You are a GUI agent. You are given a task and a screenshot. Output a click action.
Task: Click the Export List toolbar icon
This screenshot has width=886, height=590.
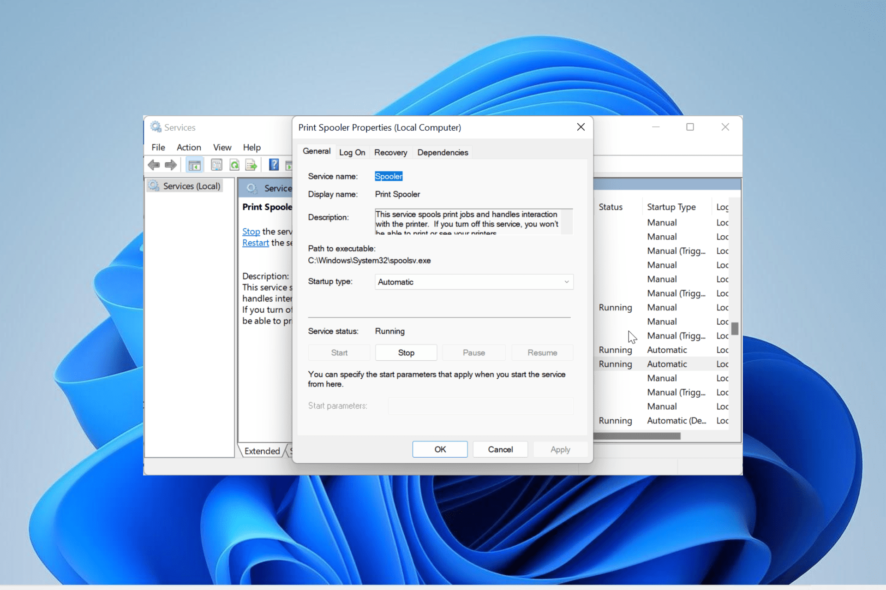pos(251,165)
